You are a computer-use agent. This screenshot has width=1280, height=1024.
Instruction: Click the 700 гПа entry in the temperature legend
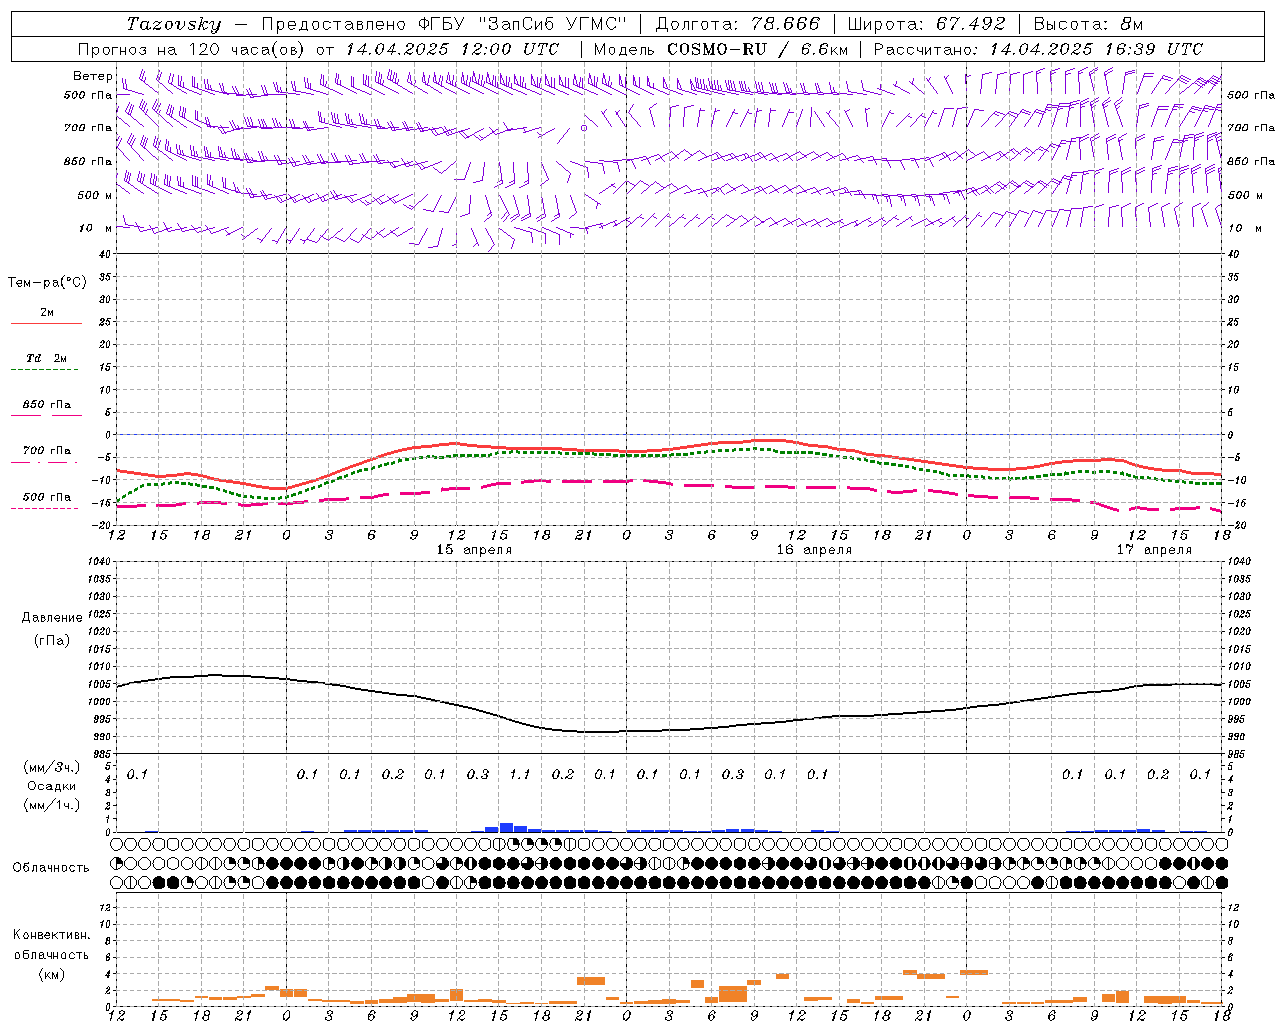(x=47, y=451)
